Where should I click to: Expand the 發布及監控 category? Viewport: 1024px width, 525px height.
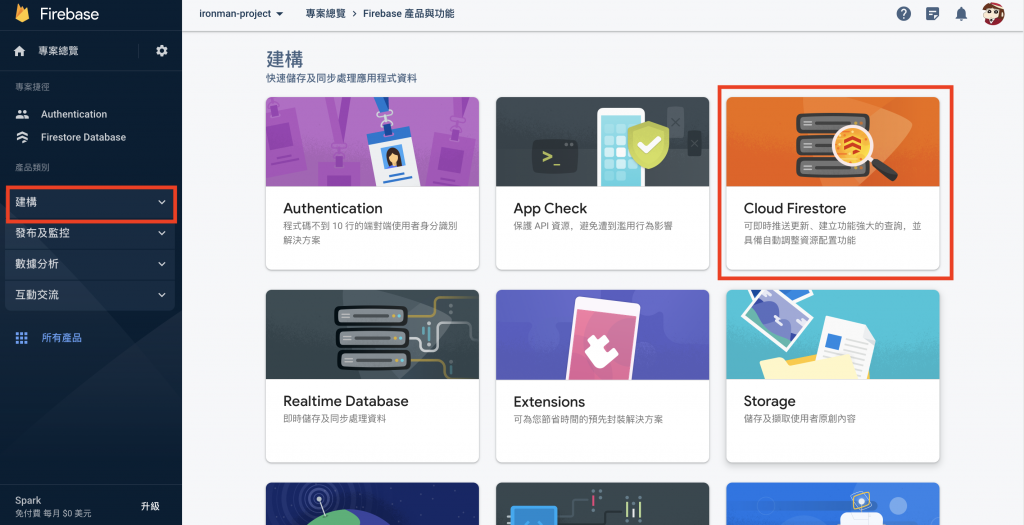click(x=91, y=232)
